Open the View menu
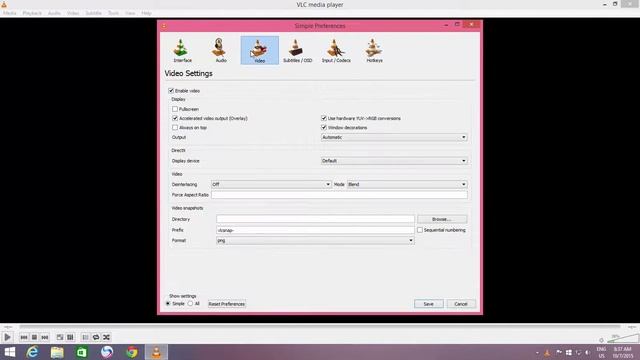 tap(130, 13)
